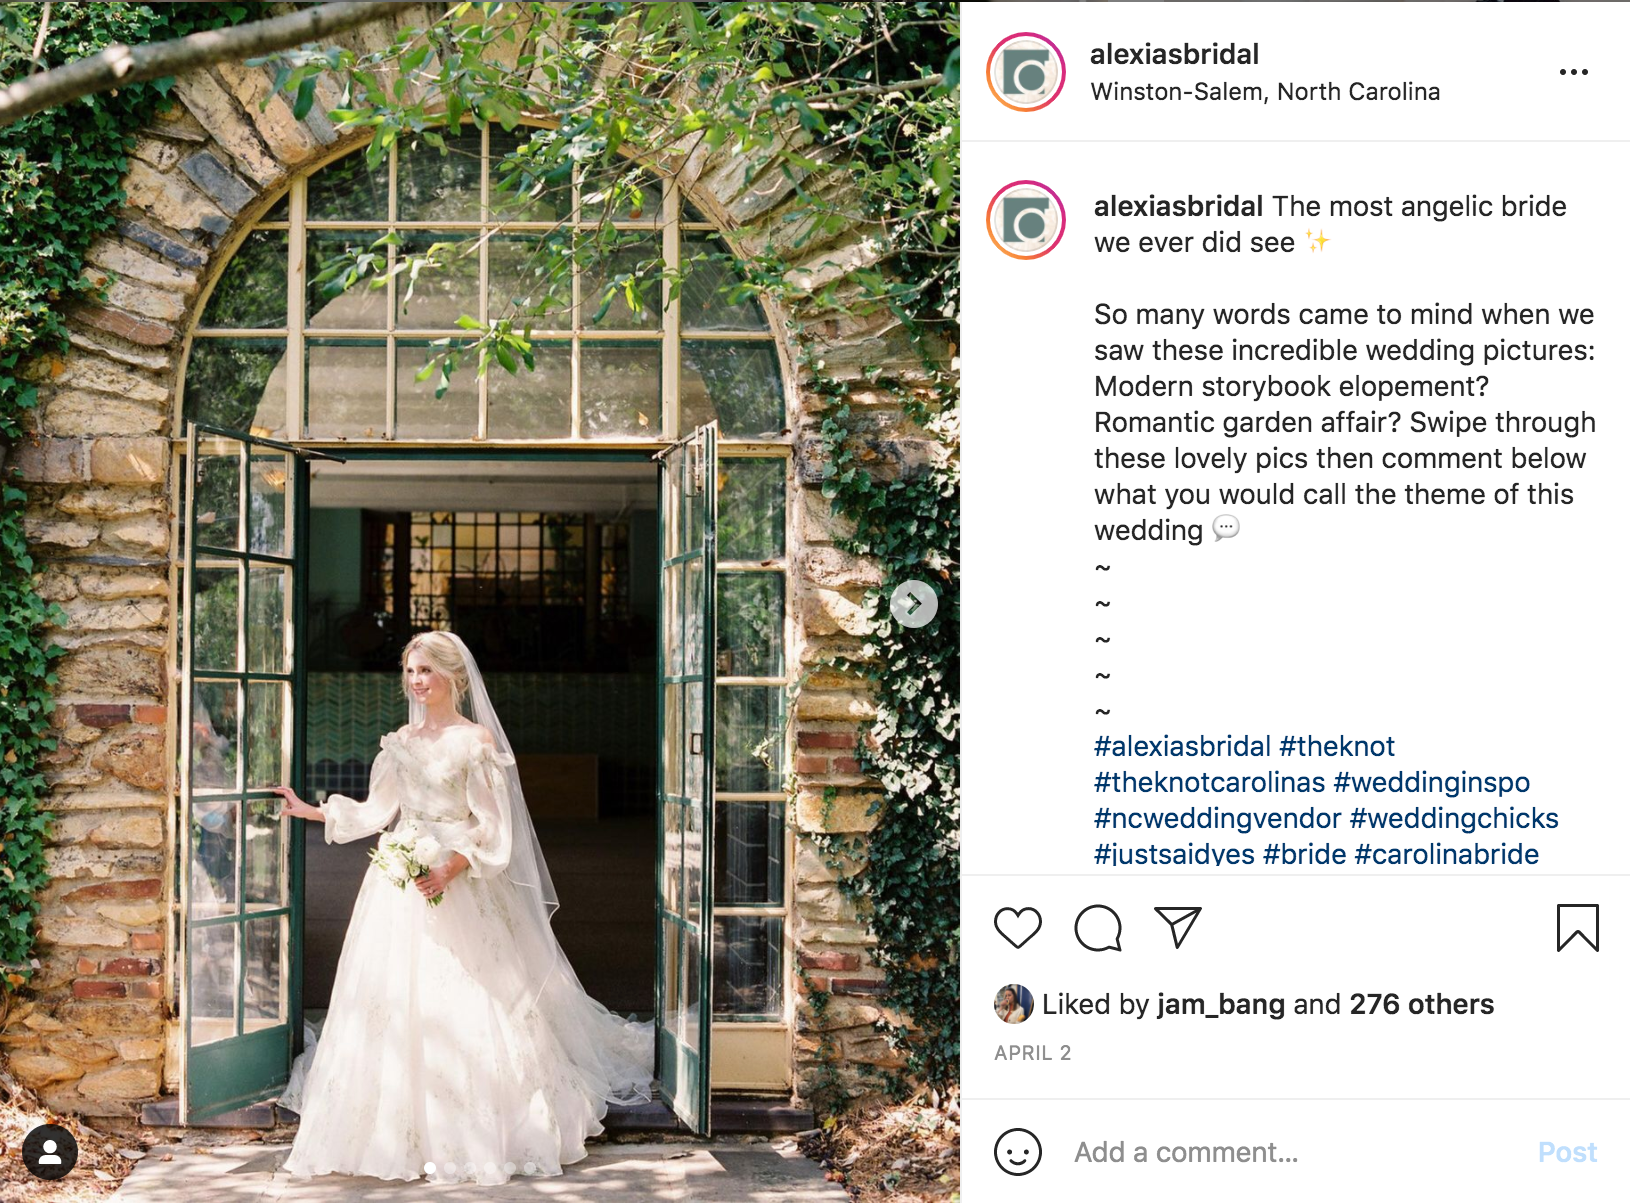
Task: Open jam_bang profile from likes
Action: [1220, 1004]
